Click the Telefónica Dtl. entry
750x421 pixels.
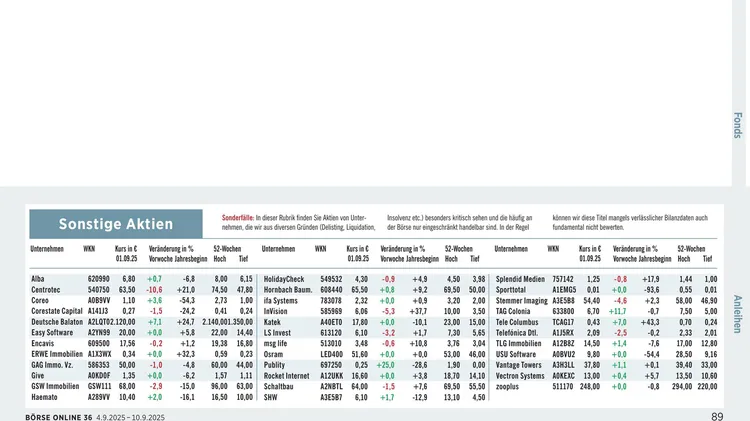coord(517,332)
